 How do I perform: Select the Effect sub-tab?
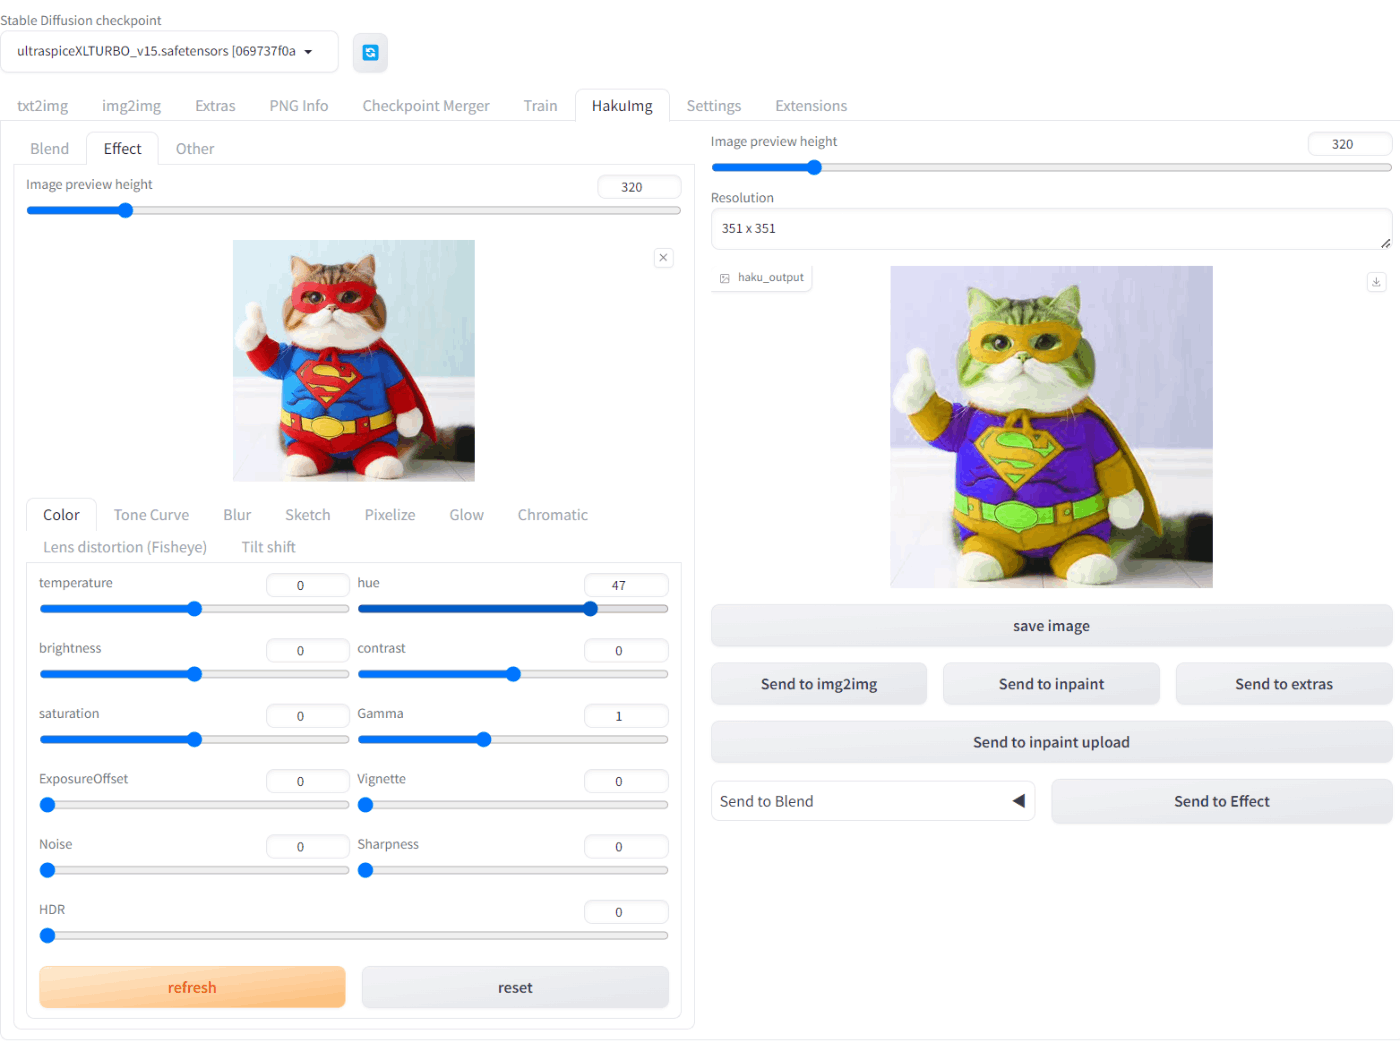[123, 149]
